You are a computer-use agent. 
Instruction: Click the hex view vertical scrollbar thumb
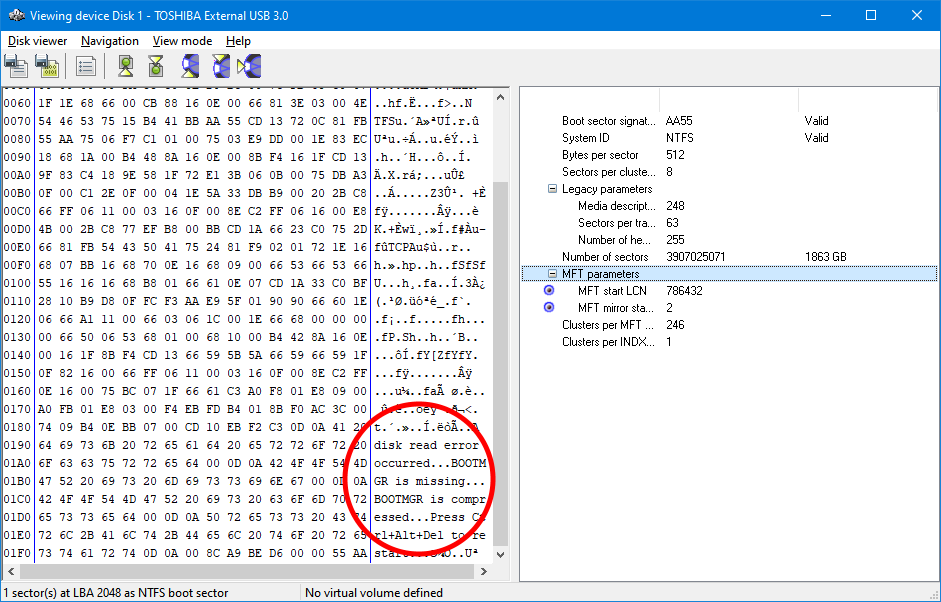502,360
